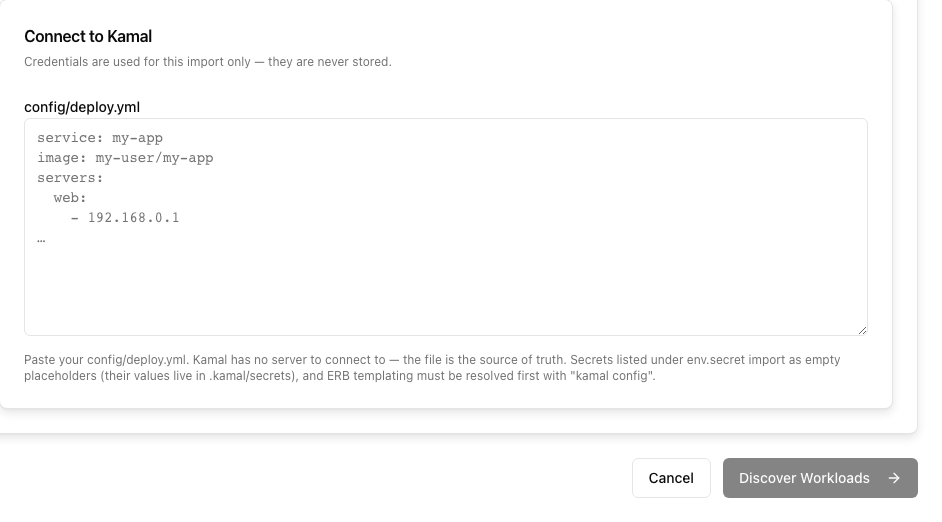
Task: Click 'the file is the source of truth' text
Action: click(x=484, y=360)
